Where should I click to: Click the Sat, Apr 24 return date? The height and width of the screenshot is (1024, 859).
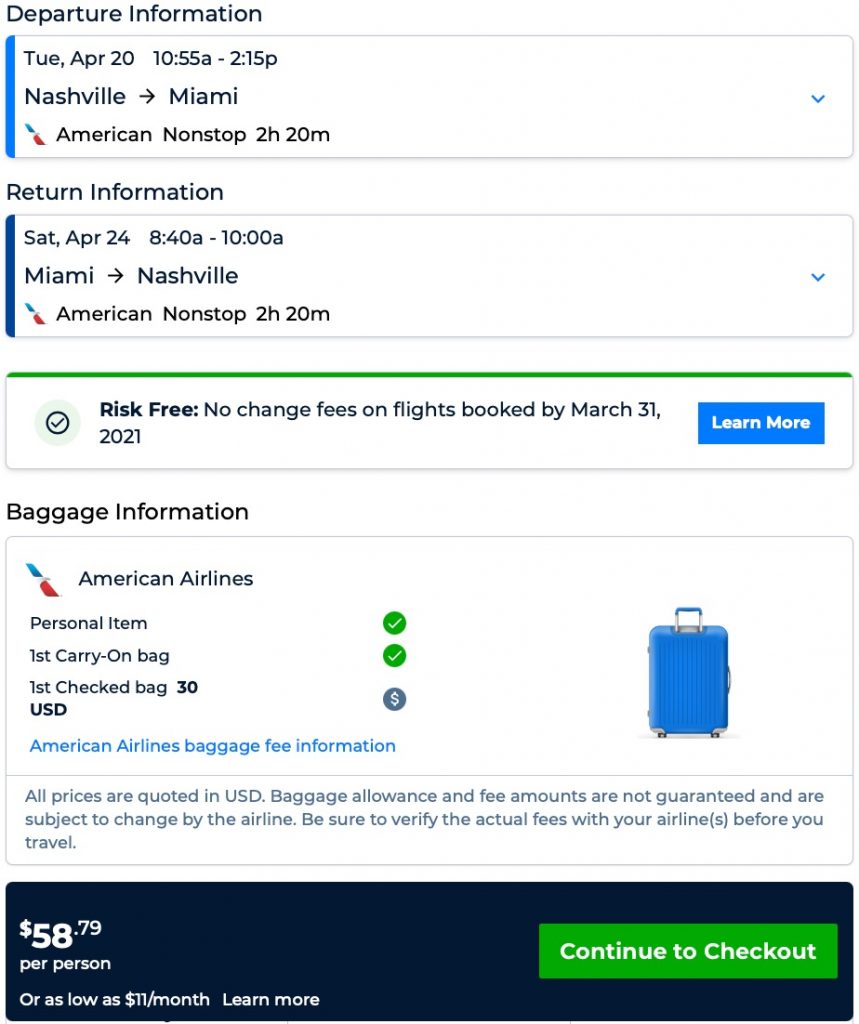(77, 238)
